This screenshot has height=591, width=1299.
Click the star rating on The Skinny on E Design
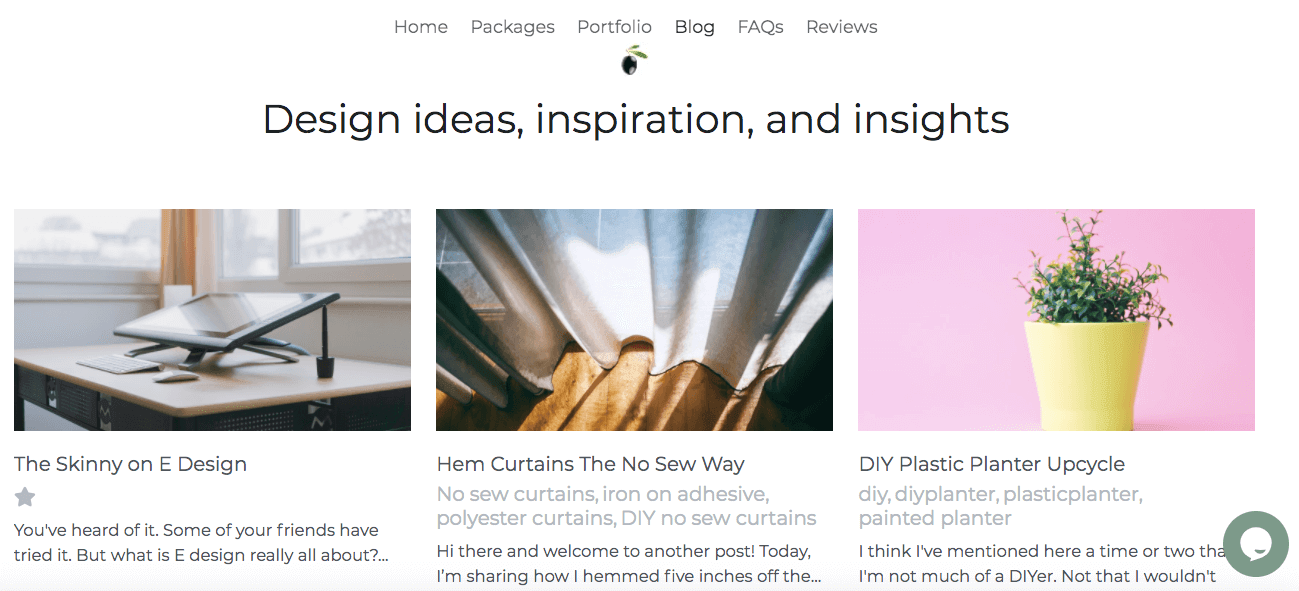click(x=24, y=497)
